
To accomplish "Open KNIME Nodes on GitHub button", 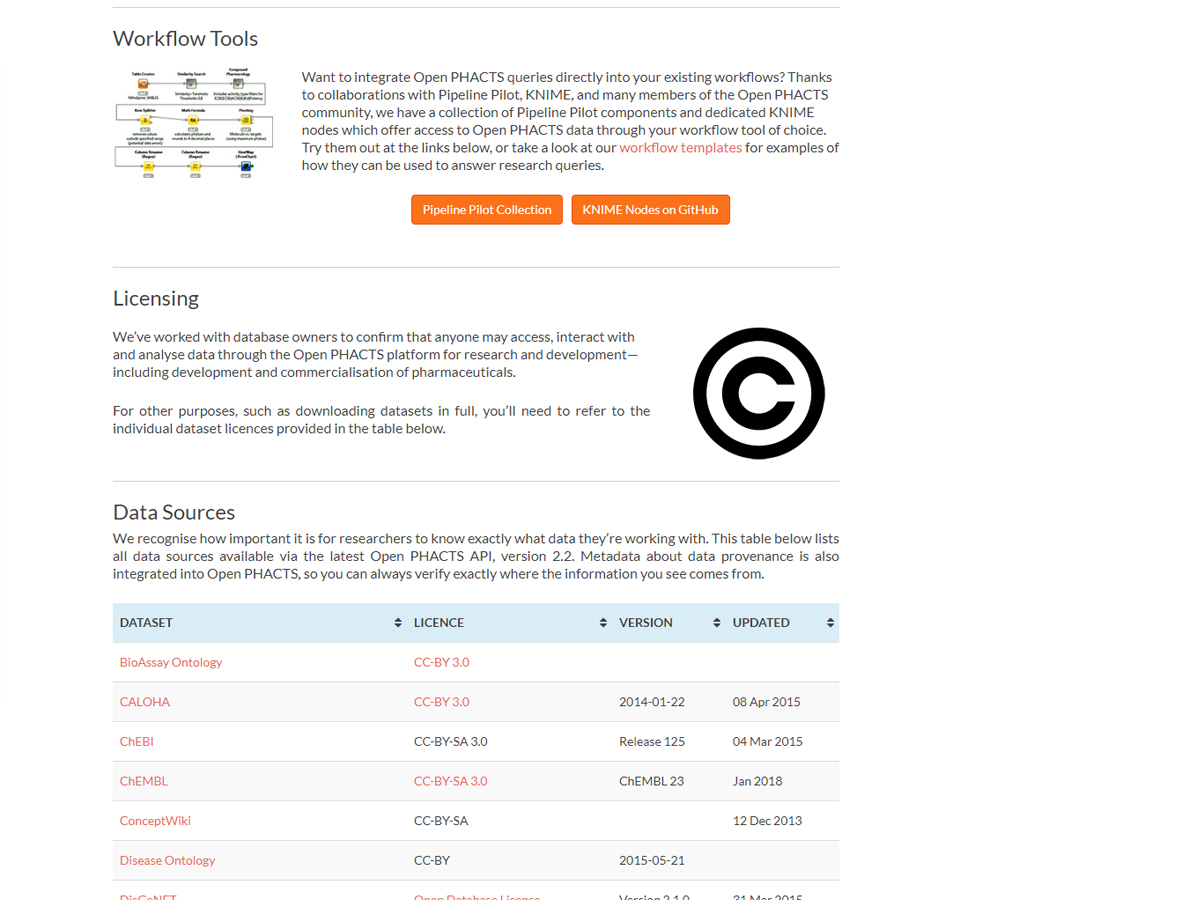I will pos(650,210).
